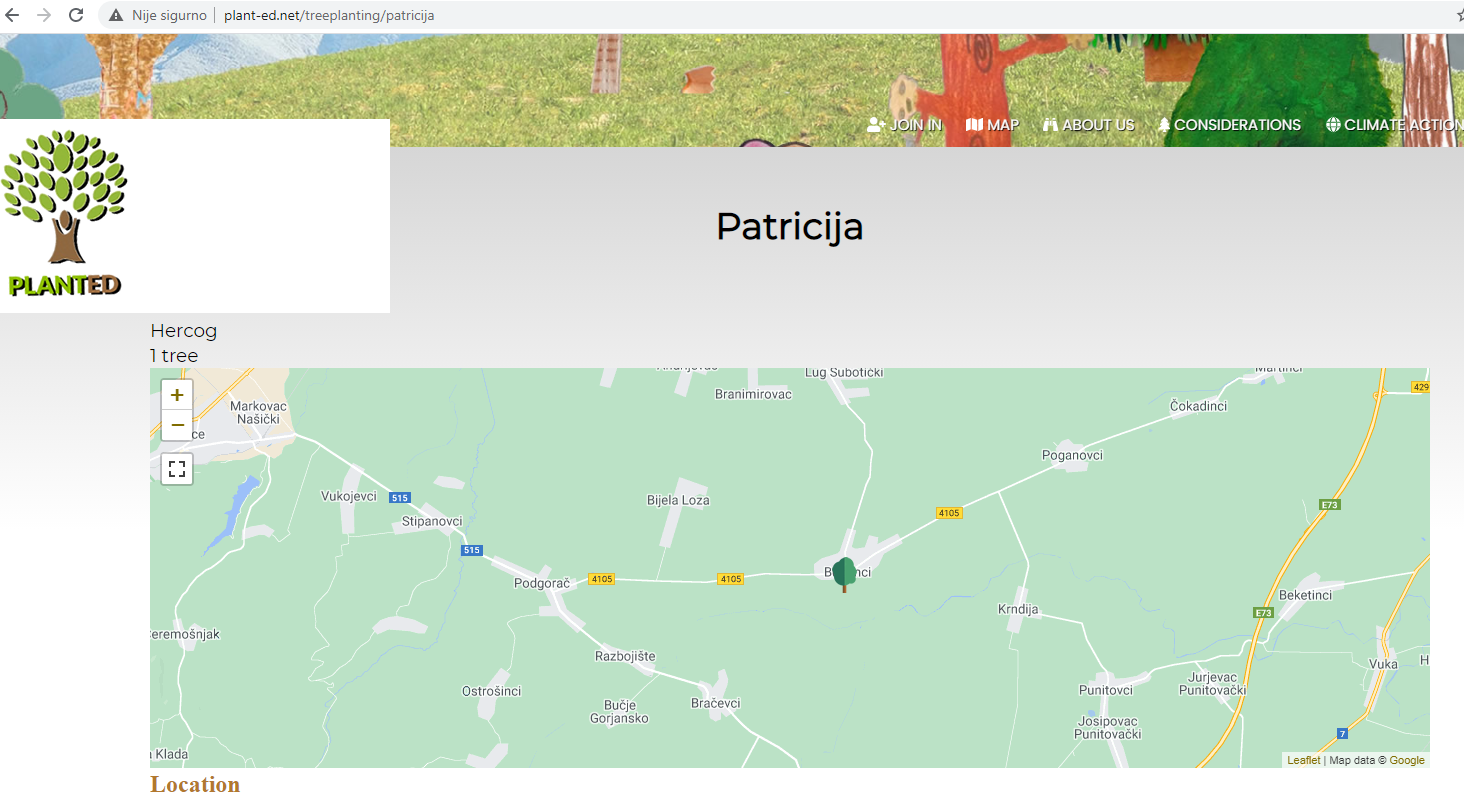This screenshot has width=1464, height=799.
Task: Click Čokadinci on the map
Action: [1198, 406]
